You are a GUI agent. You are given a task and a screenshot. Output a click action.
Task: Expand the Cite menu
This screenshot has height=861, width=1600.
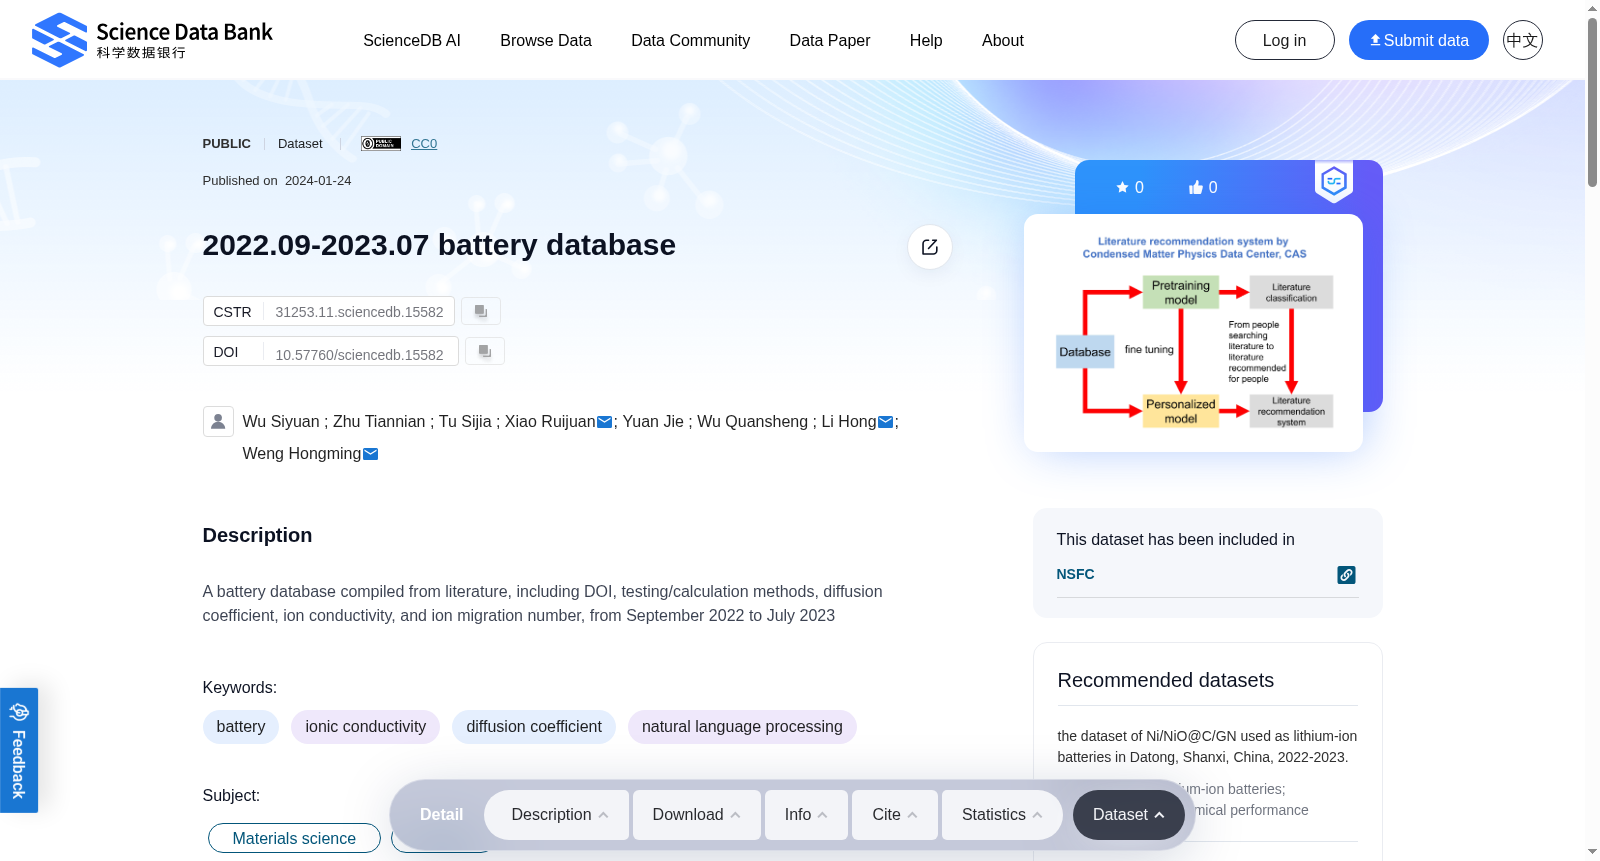point(895,815)
